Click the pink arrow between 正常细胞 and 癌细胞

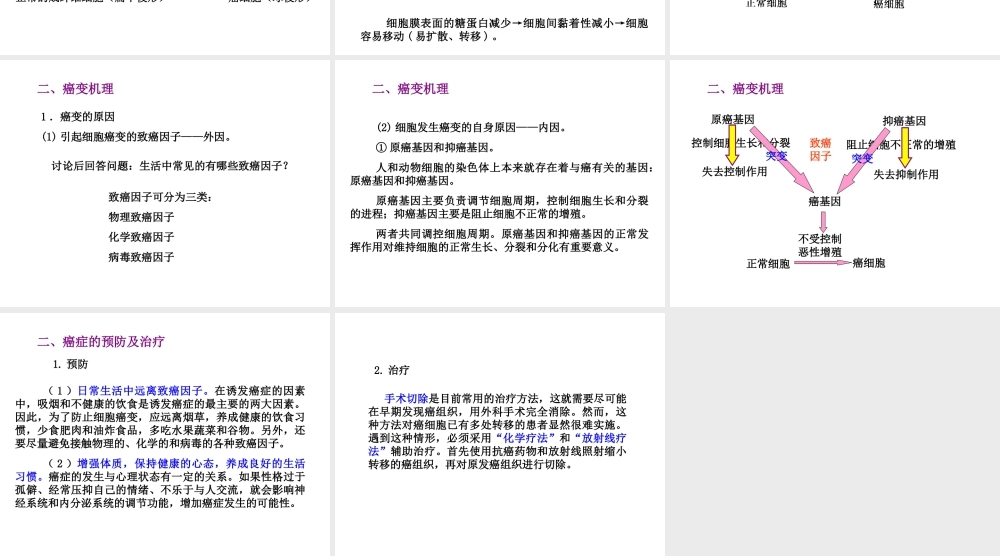[x=822, y=263]
